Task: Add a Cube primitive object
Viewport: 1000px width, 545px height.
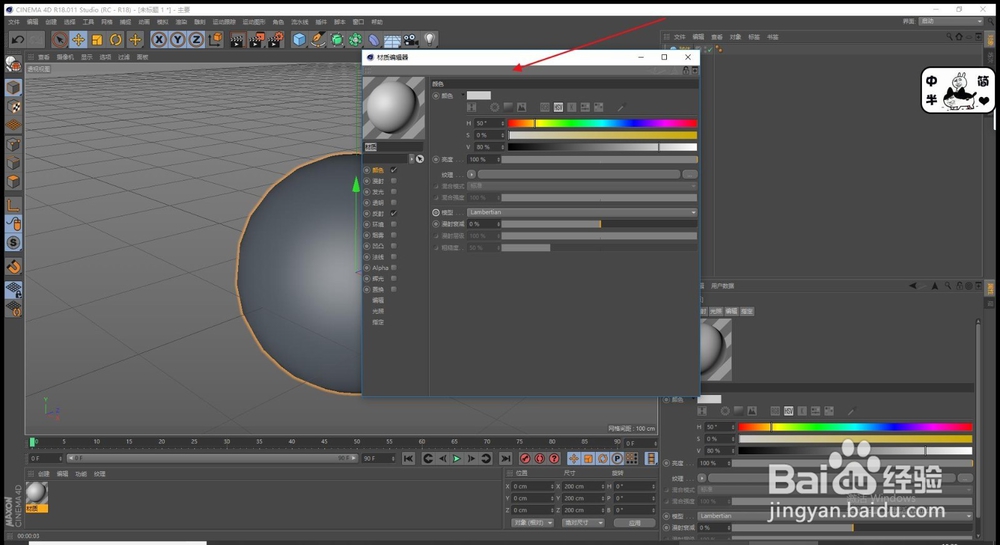Action: point(299,40)
